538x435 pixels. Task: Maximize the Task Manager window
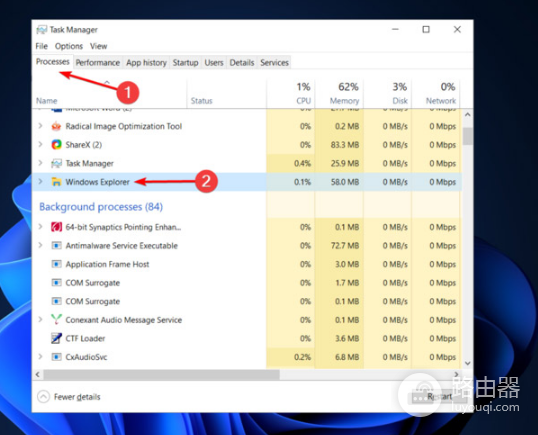pos(426,30)
